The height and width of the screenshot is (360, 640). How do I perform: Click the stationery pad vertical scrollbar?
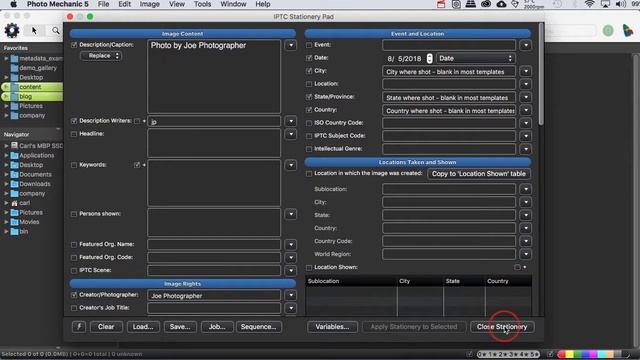[x=541, y=73]
